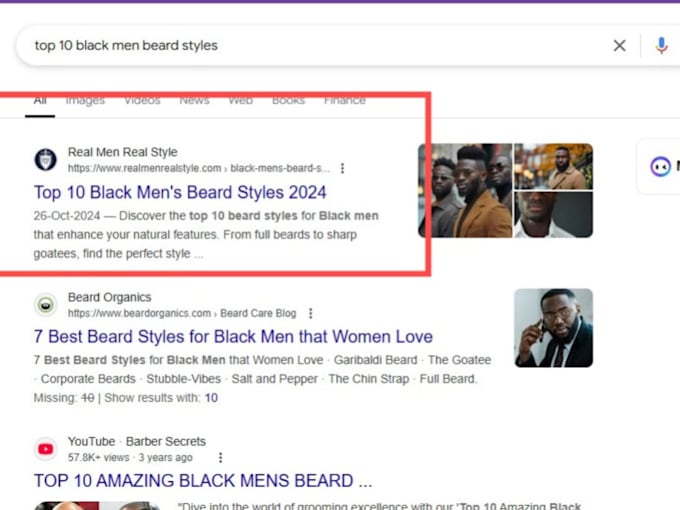Click the YouTube · Barber Secrets source text
Image resolution: width=680 pixels, height=510 pixels.
point(137,441)
